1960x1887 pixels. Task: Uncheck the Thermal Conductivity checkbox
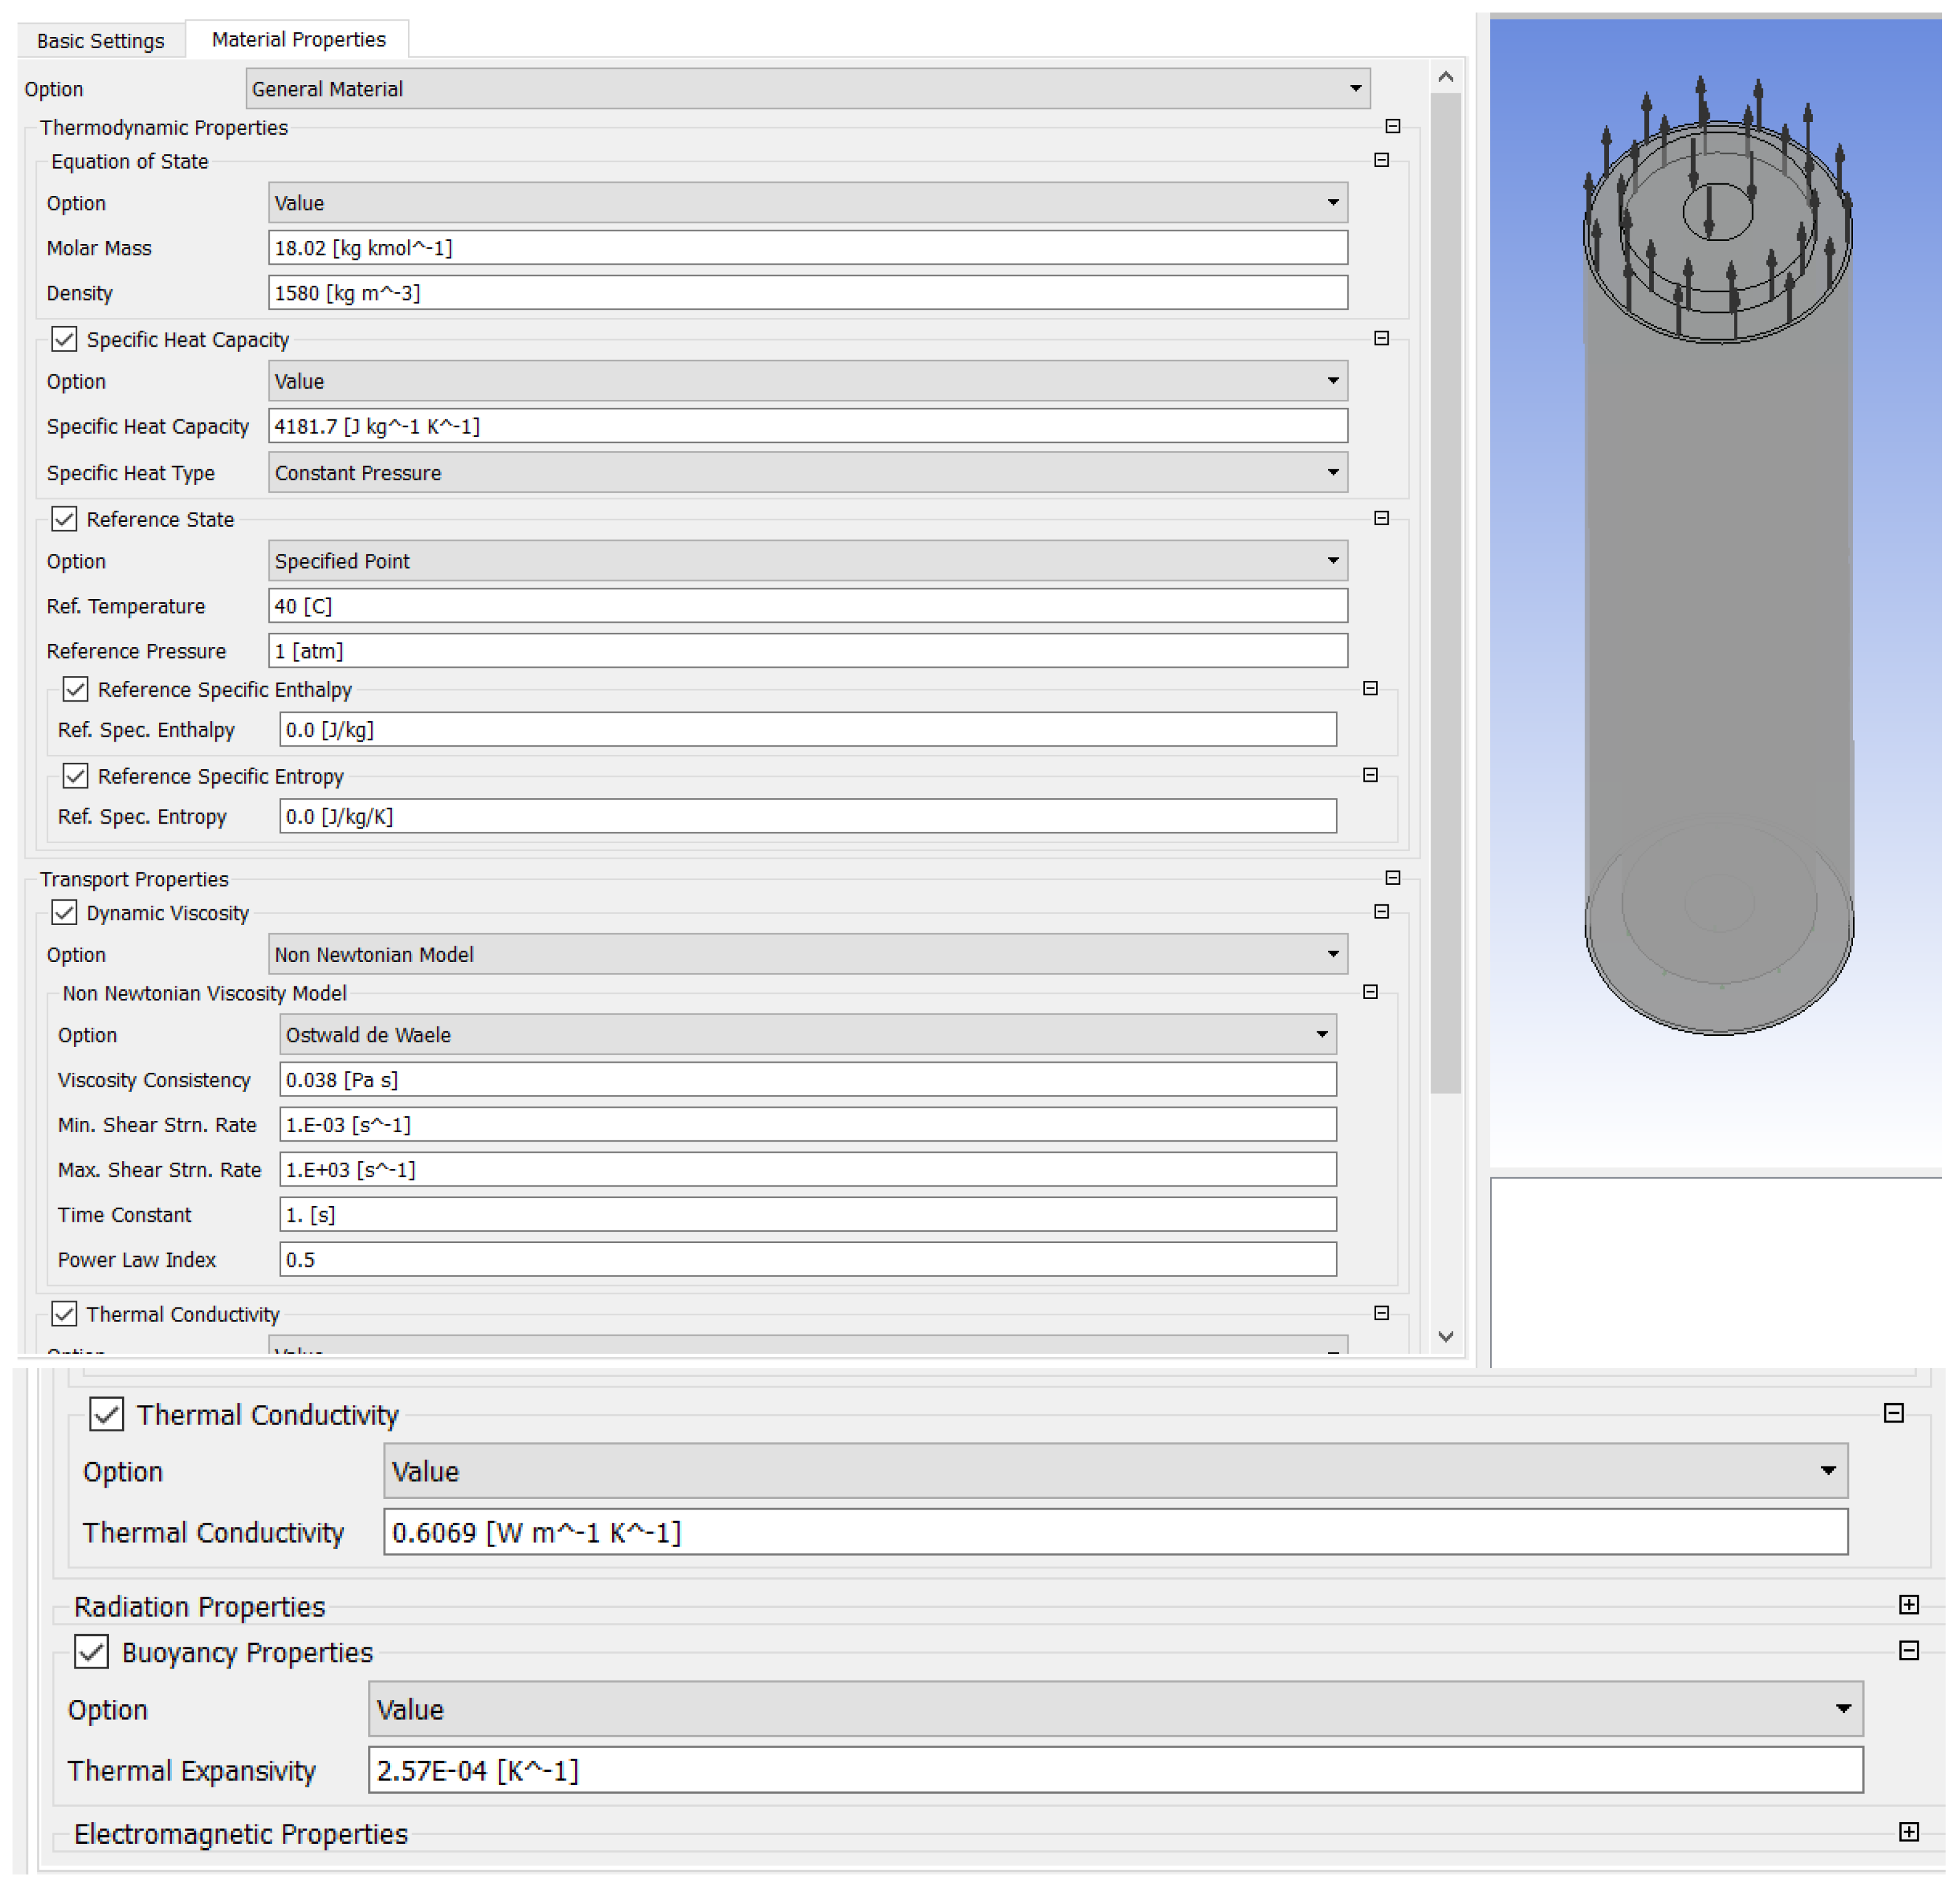(x=106, y=1414)
